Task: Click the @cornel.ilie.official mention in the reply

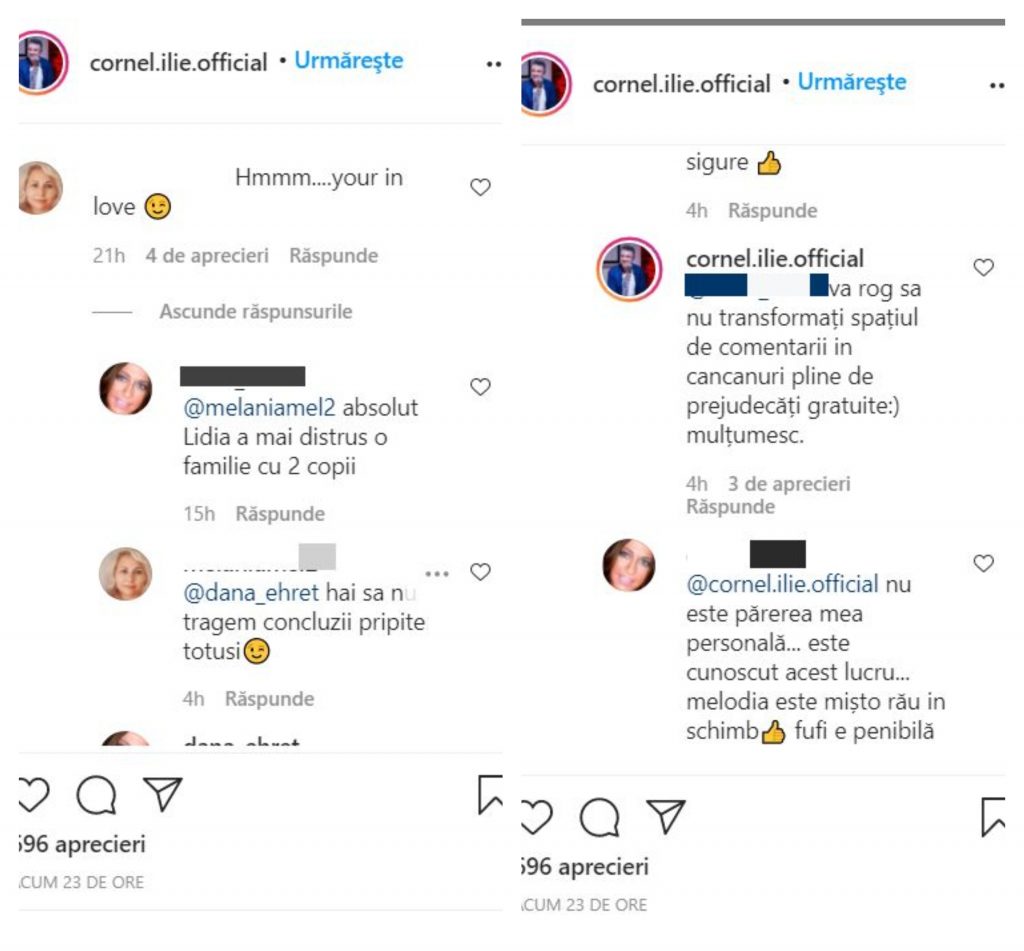Action: (782, 584)
